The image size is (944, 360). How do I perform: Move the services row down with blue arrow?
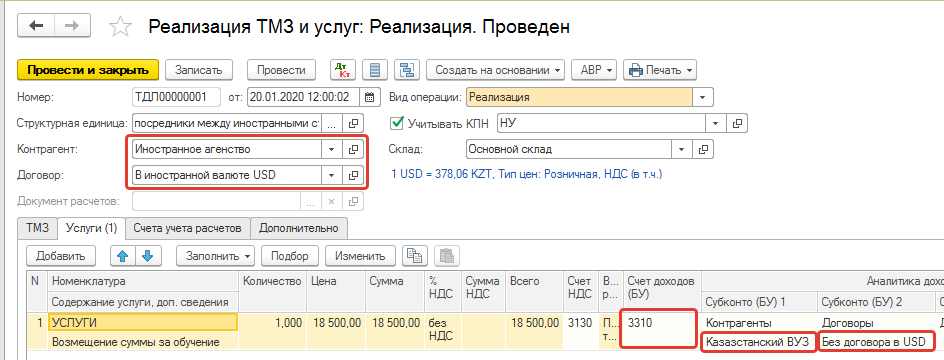point(148,255)
